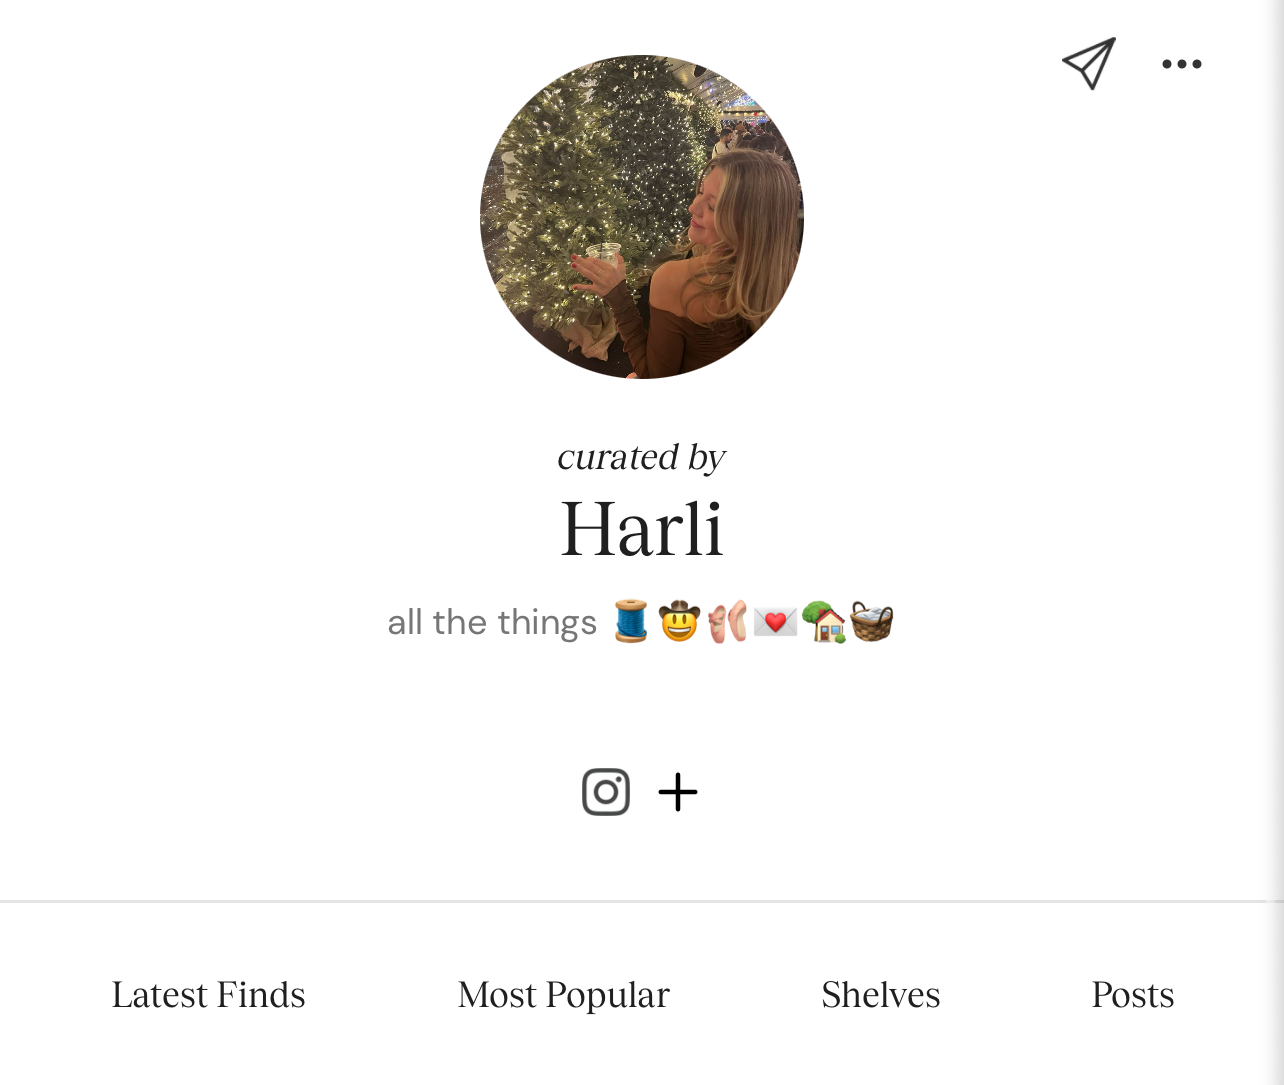This screenshot has width=1284, height=1085.
Task: Click the house with tree emoji
Action: coord(824,621)
